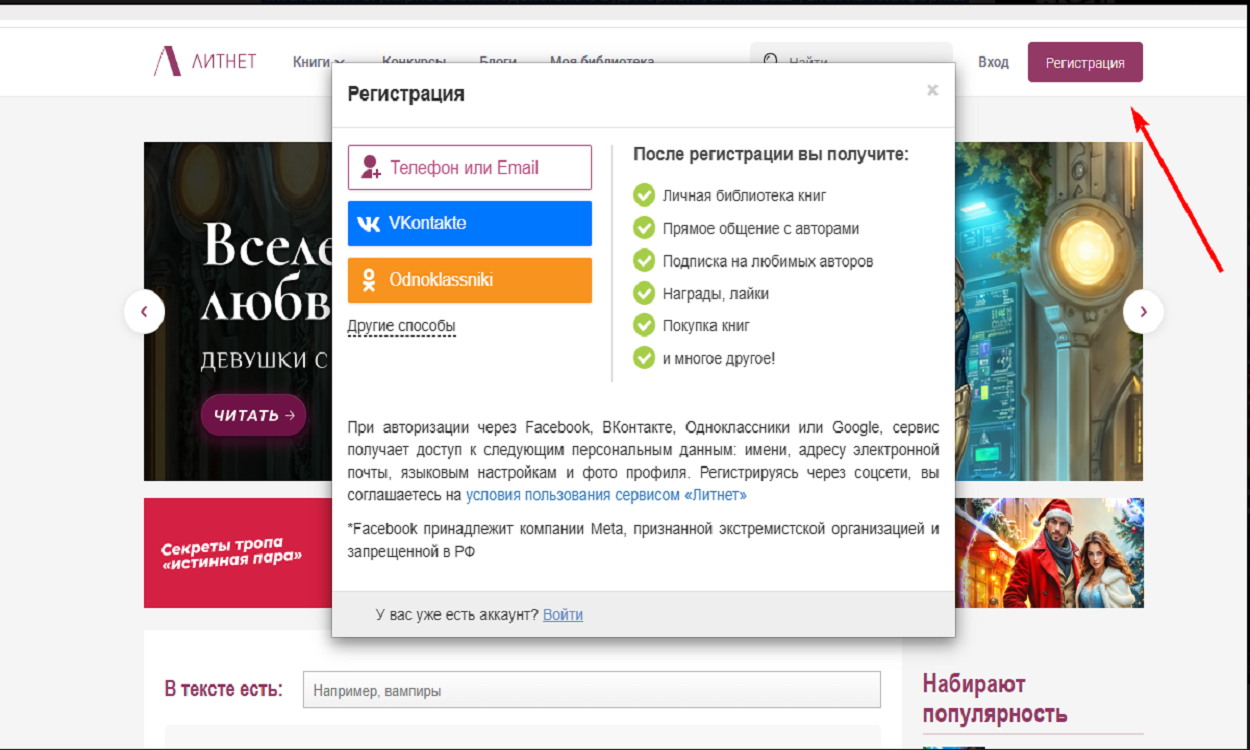Click the 'В тексте есть:' label
The width and height of the screenshot is (1250, 750).
(224, 689)
